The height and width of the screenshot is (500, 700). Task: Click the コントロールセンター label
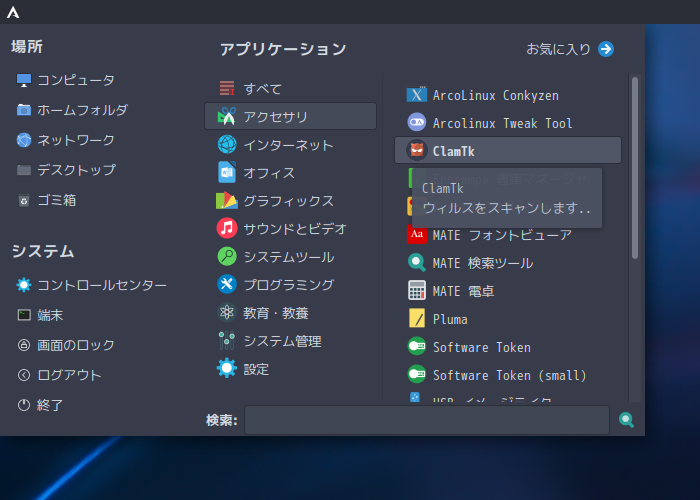click(102, 285)
